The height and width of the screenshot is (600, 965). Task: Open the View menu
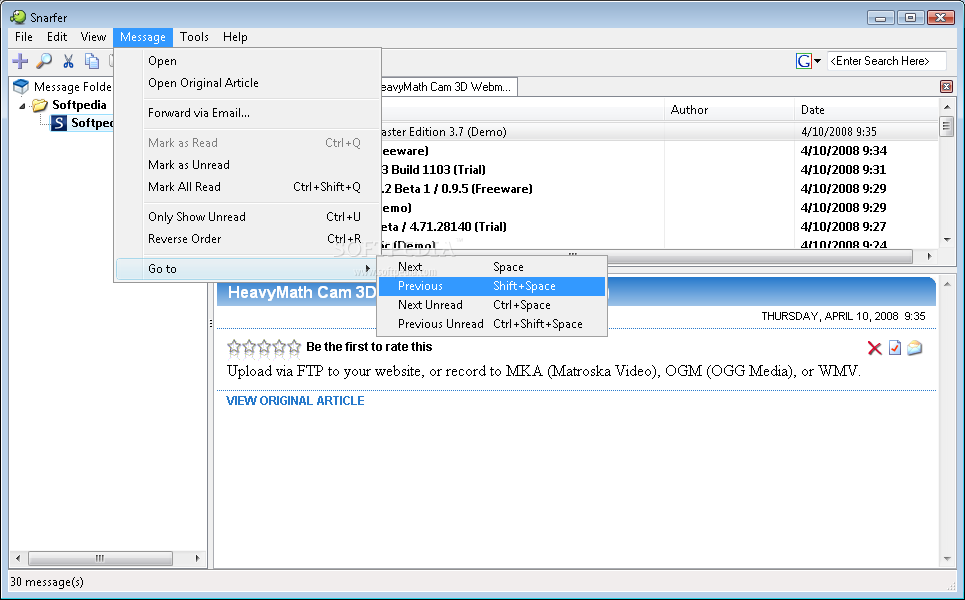pos(93,37)
